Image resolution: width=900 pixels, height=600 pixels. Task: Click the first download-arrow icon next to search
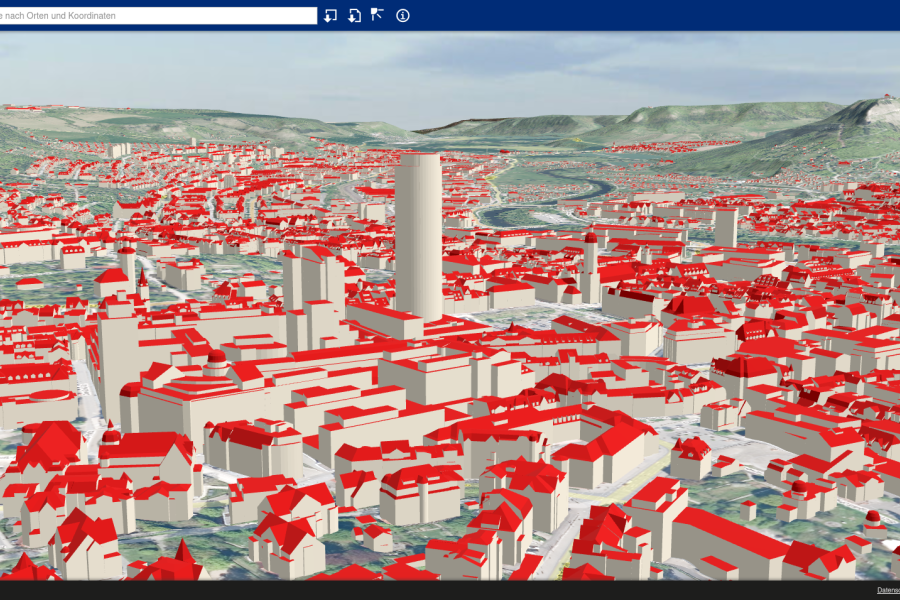331,16
